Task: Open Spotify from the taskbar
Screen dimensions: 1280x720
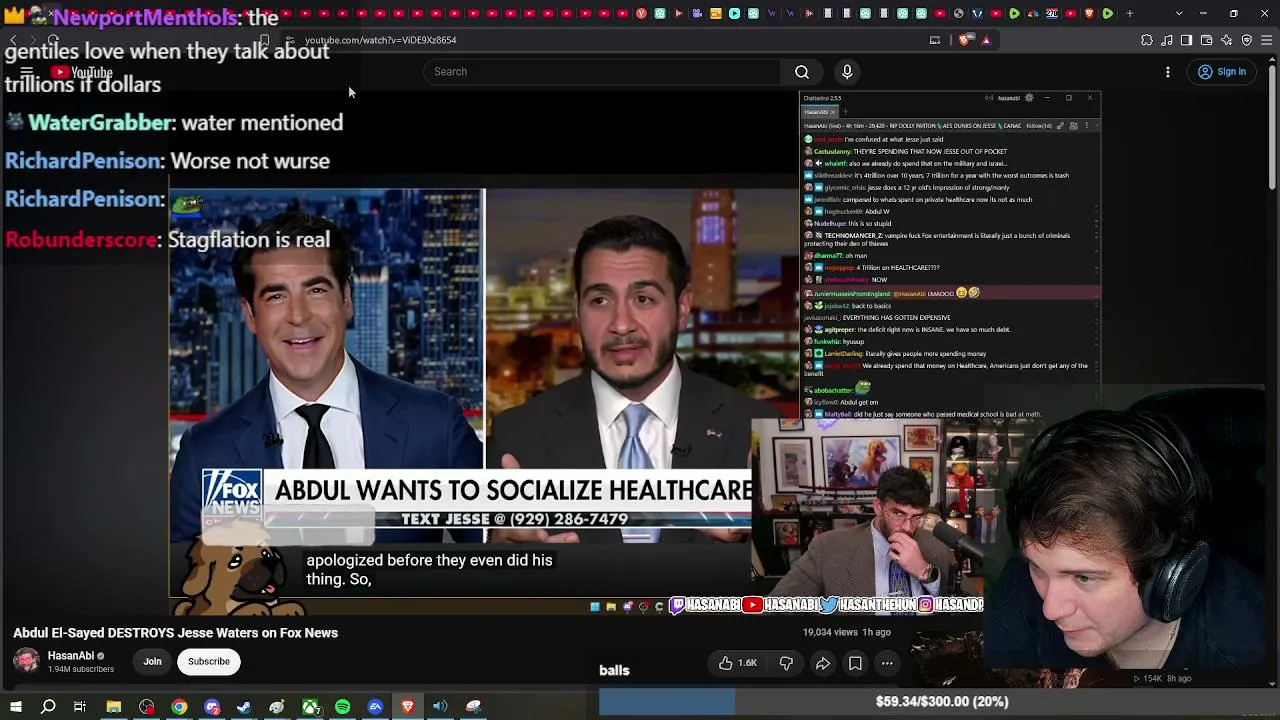Action: pyautogui.click(x=343, y=707)
